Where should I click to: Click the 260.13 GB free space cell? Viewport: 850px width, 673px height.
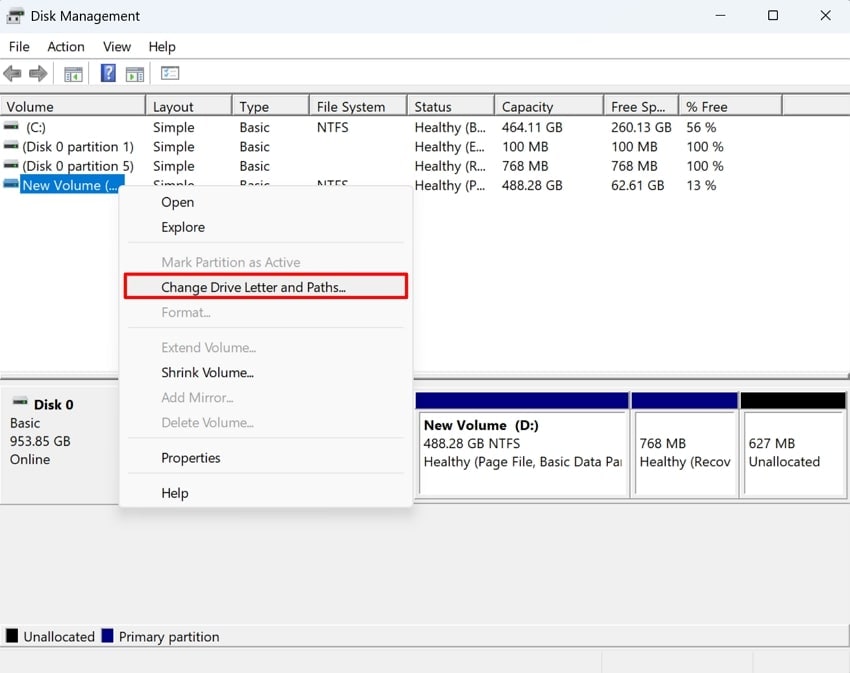641,127
